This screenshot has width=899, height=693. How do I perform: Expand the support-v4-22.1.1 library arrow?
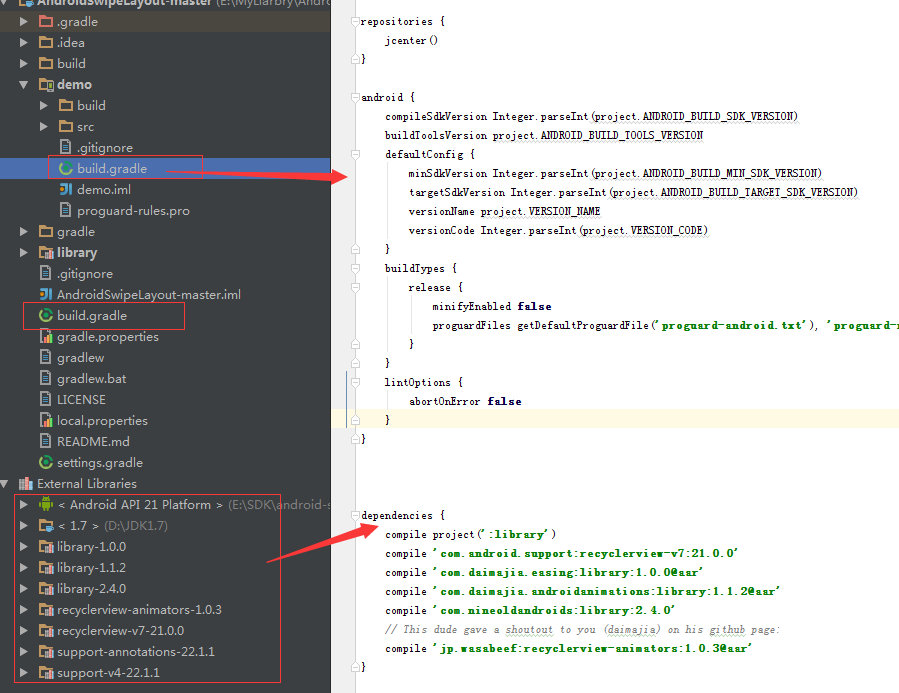[x=24, y=673]
